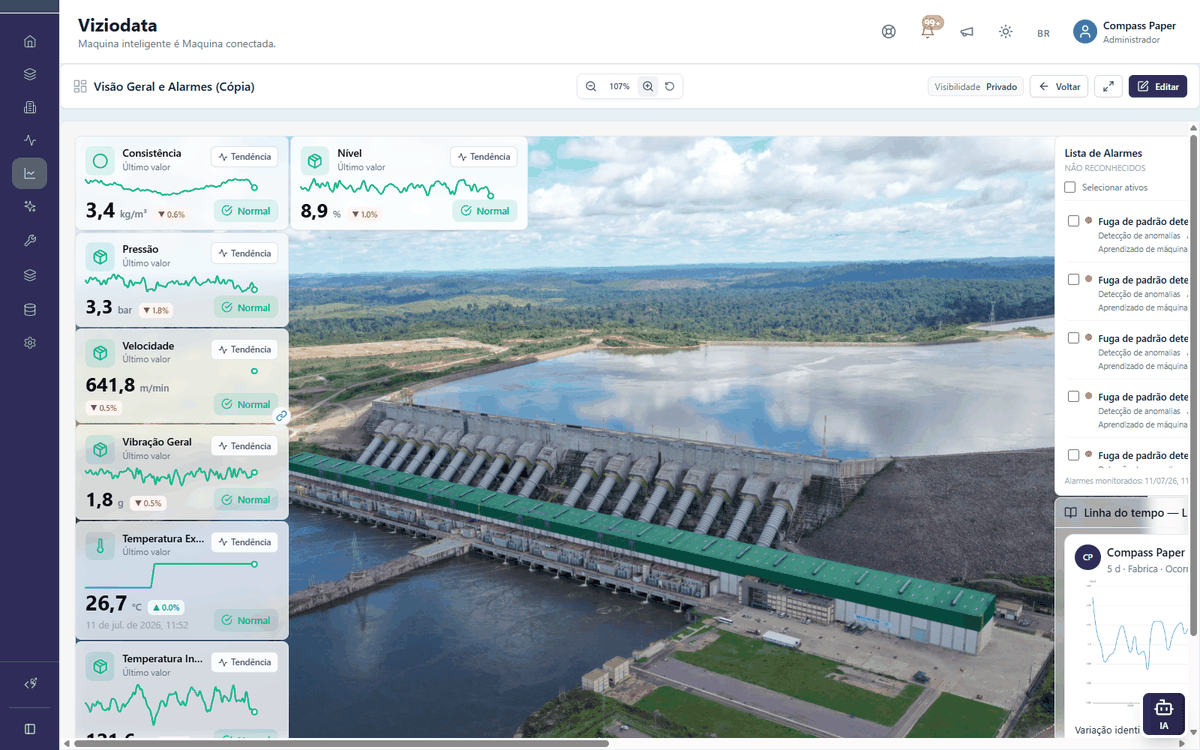This screenshot has width=1200, height=750.
Task: Check the Selecionar ativos checkbox
Action: [1070, 187]
